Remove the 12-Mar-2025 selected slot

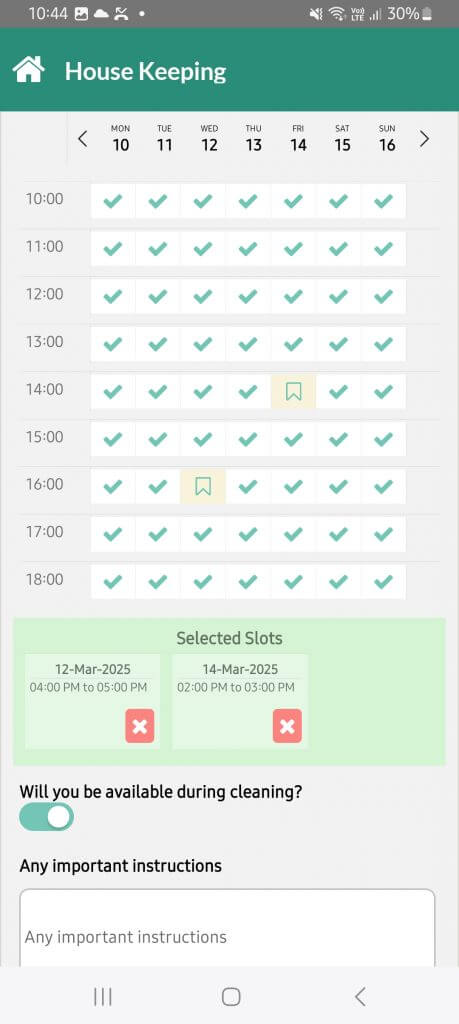click(x=140, y=726)
